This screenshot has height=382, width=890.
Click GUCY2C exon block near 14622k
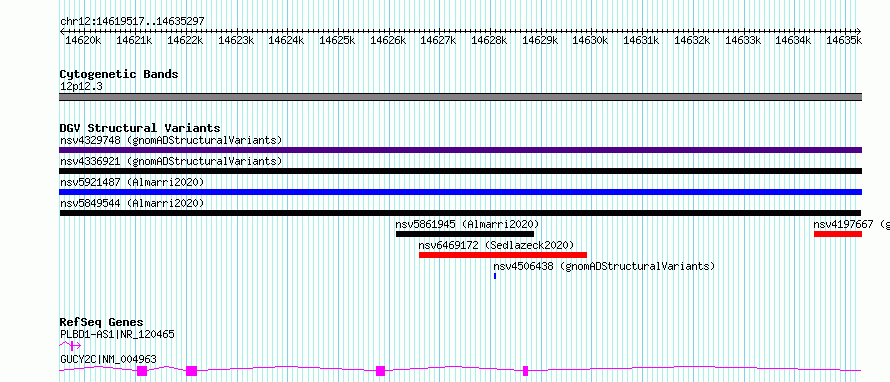pyautogui.click(x=191, y=371)
